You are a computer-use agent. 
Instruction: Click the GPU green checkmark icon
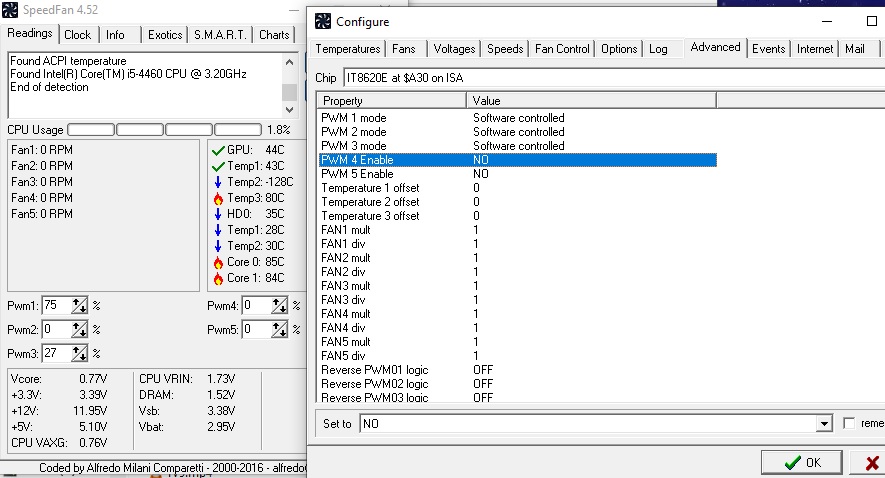(x=218, y=151)
